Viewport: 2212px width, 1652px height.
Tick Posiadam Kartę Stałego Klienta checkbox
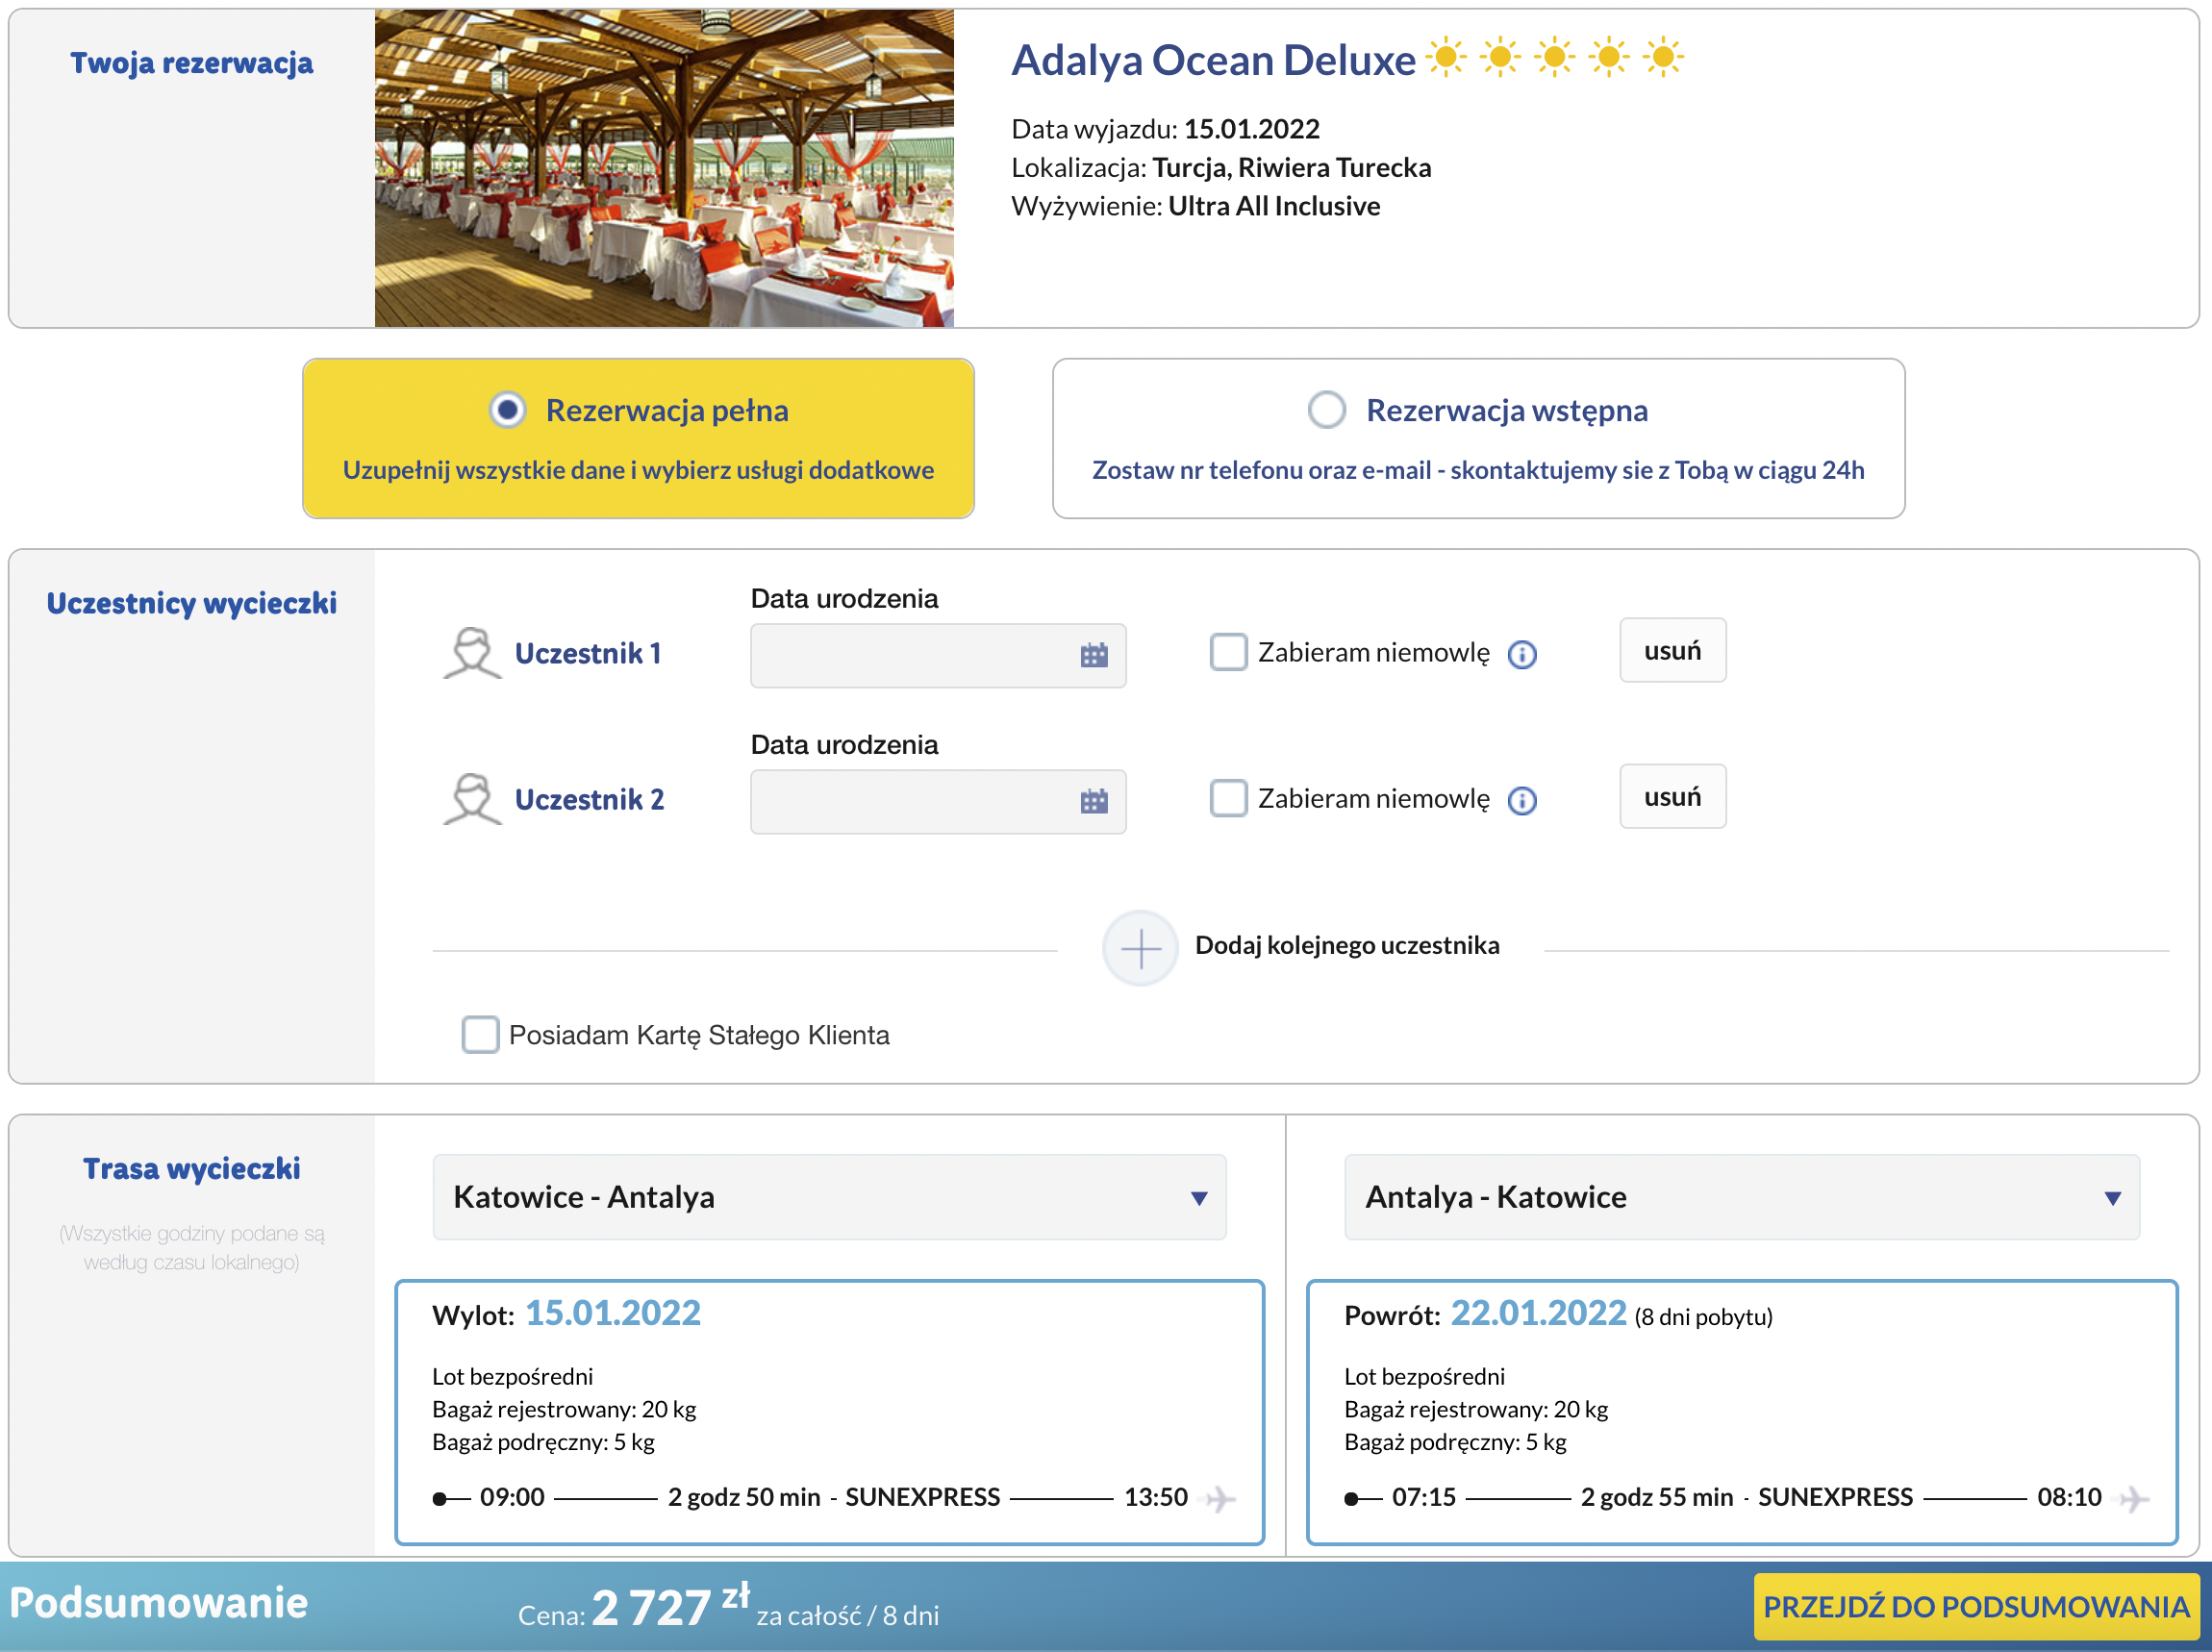480,1035
